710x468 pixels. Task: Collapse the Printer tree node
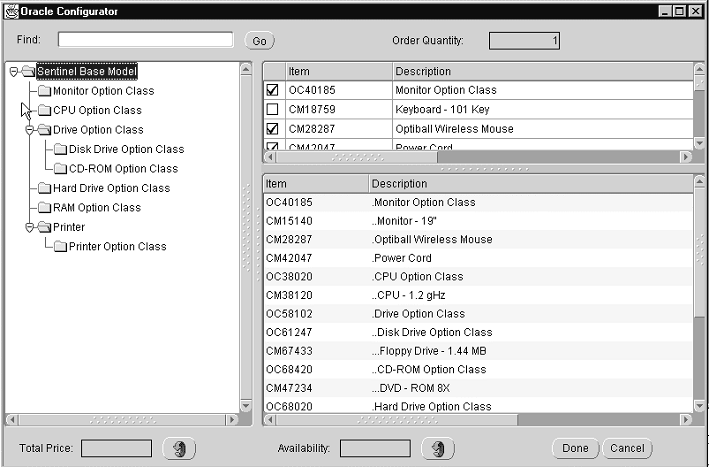[29, 227]
